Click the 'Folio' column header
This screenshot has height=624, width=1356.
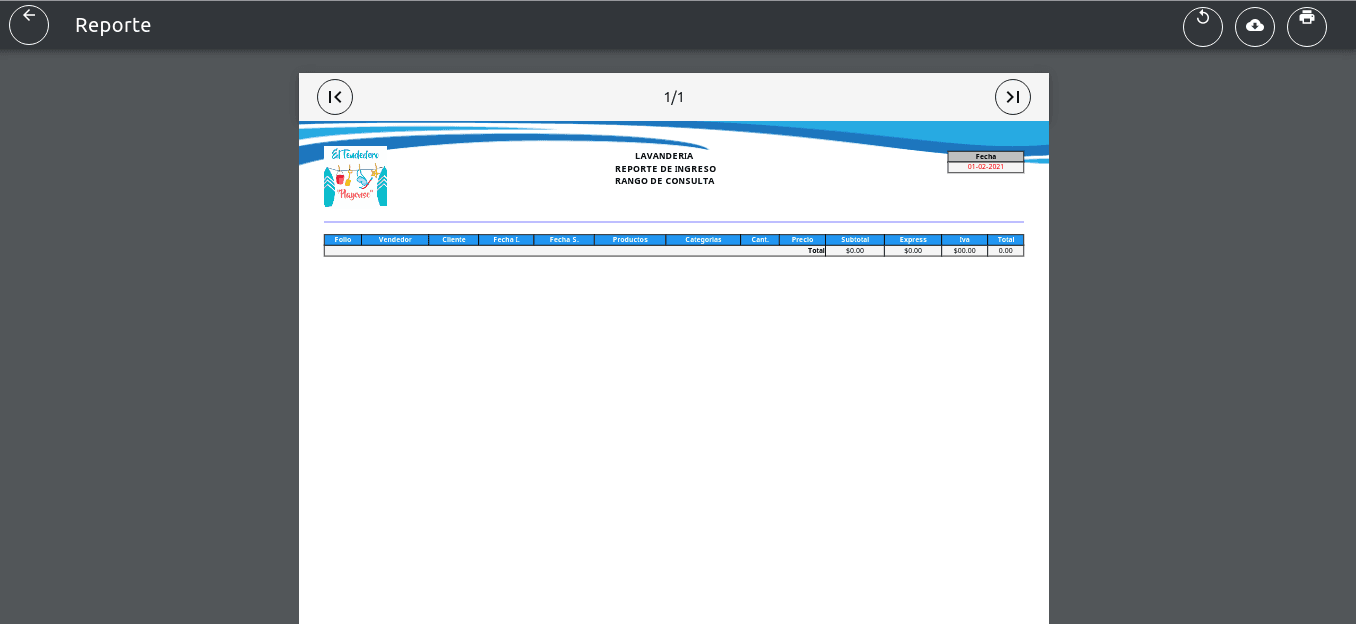coord(343,240)
